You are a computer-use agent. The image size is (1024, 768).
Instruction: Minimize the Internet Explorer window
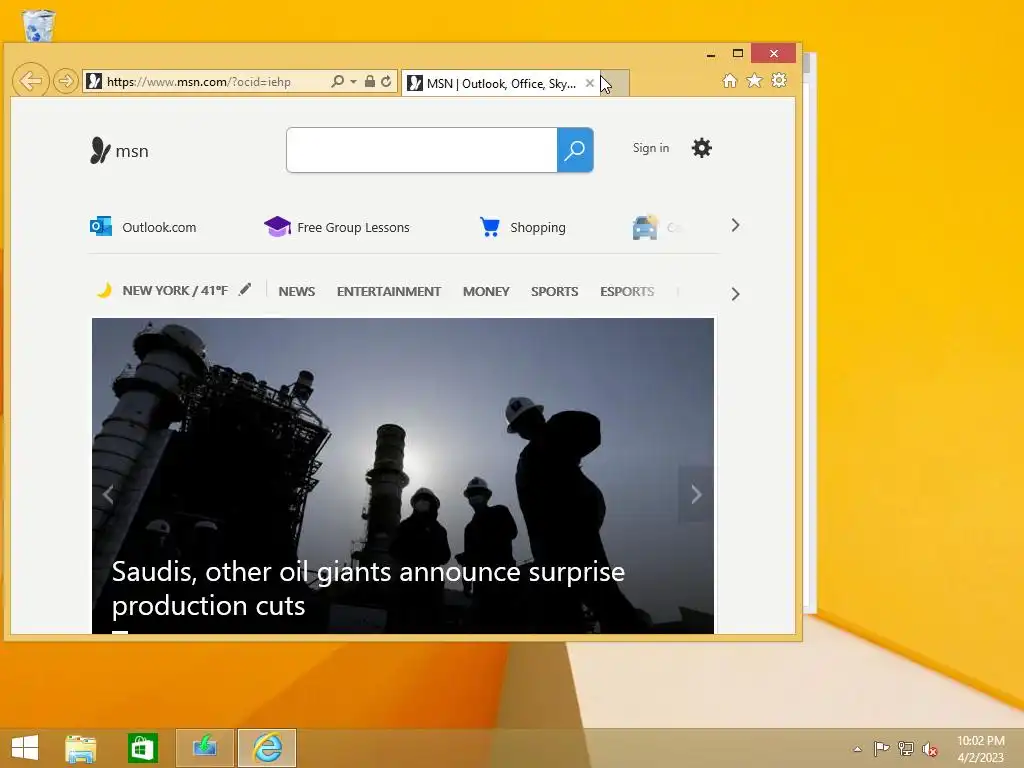tap(711, 54)
